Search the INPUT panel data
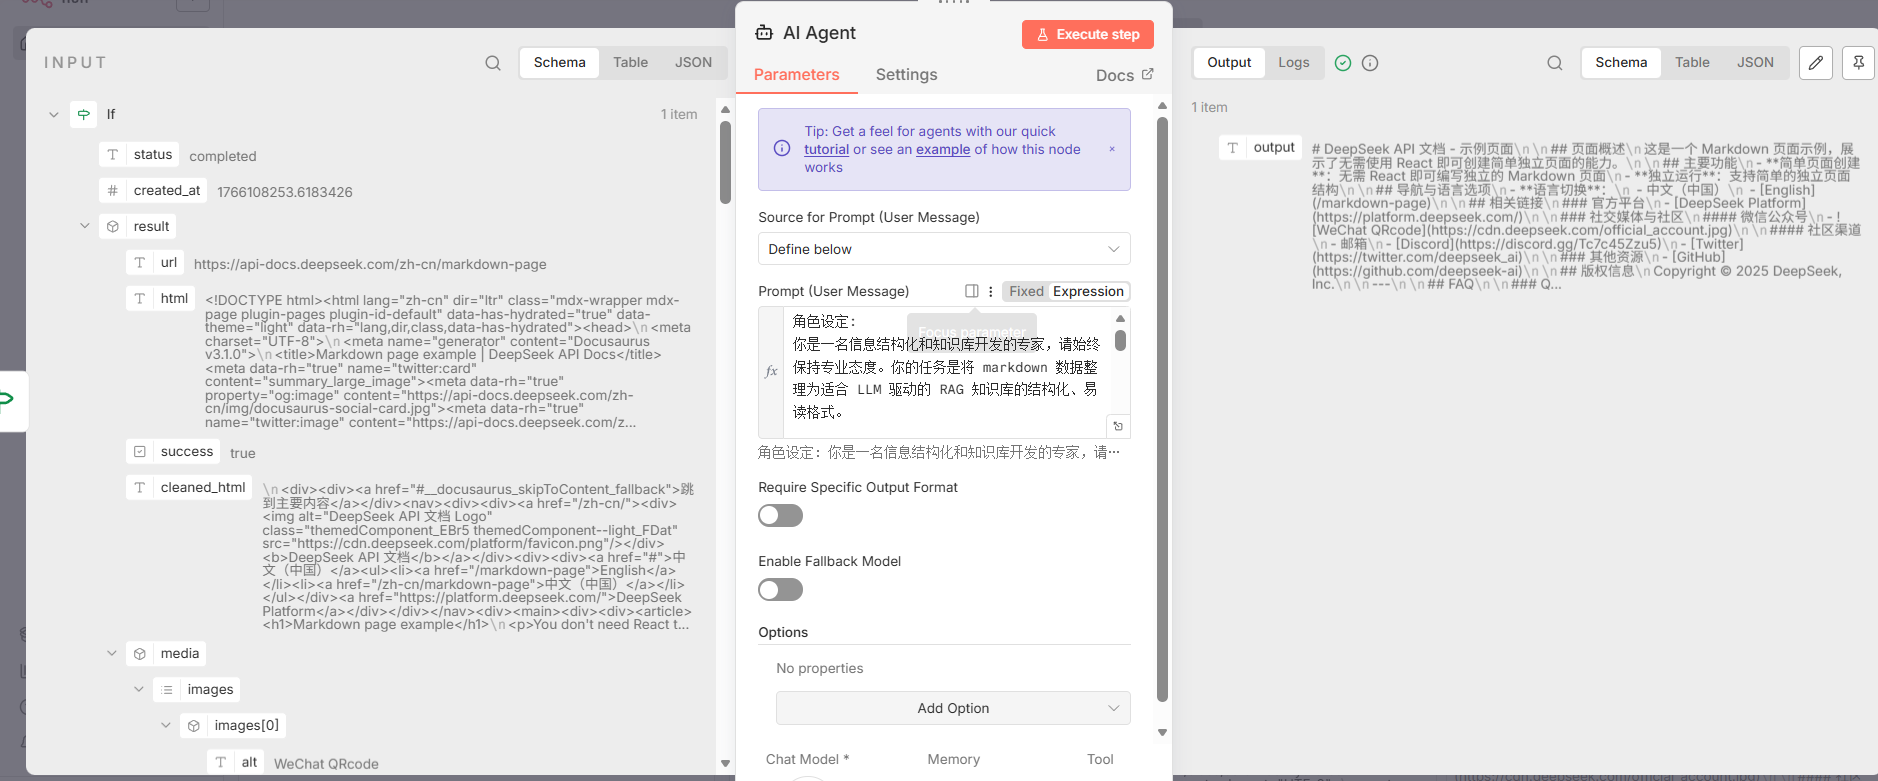1878x781 pixels. tap(493, 63)
